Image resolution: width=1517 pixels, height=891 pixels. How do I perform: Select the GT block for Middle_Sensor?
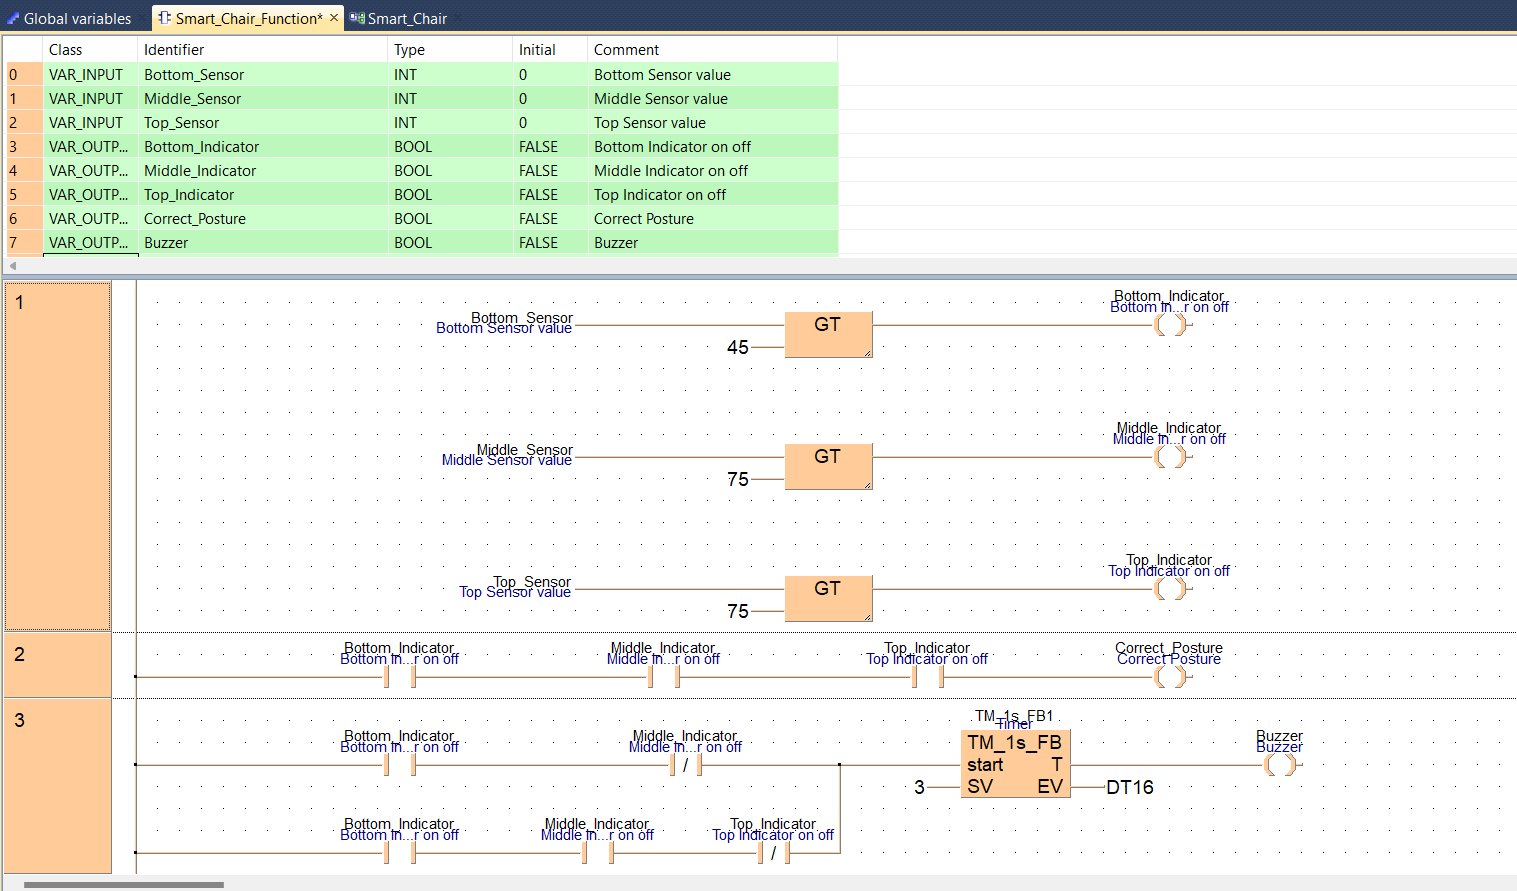tap(829, 466)
